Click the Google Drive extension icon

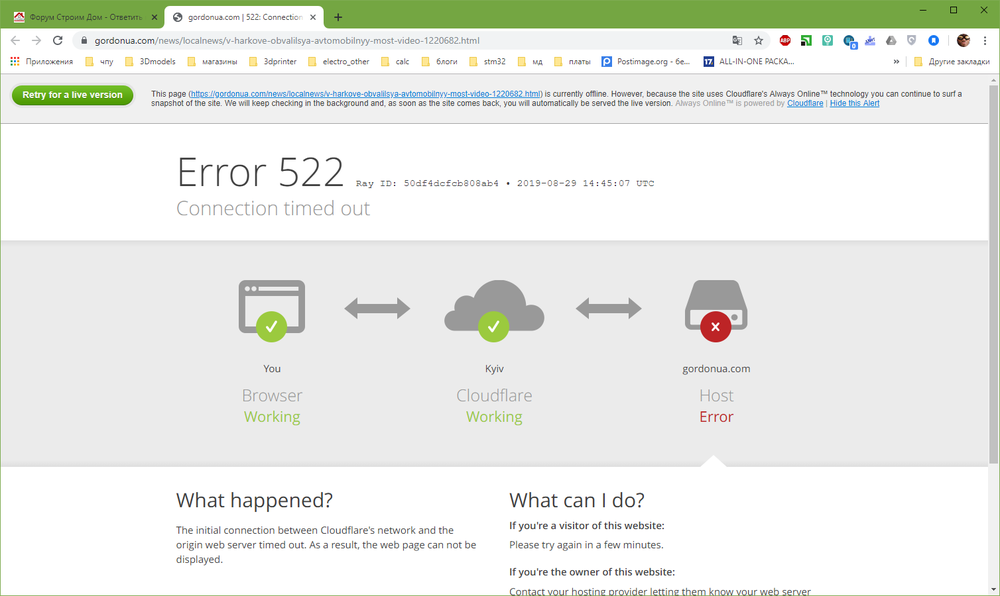coord(891,40)
